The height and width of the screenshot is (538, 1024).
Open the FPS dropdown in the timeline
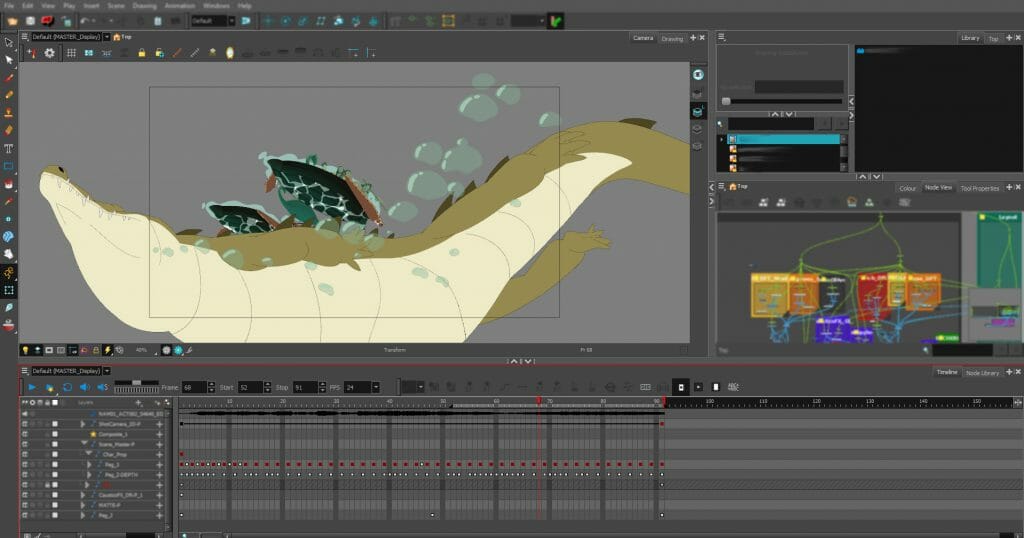375,387
